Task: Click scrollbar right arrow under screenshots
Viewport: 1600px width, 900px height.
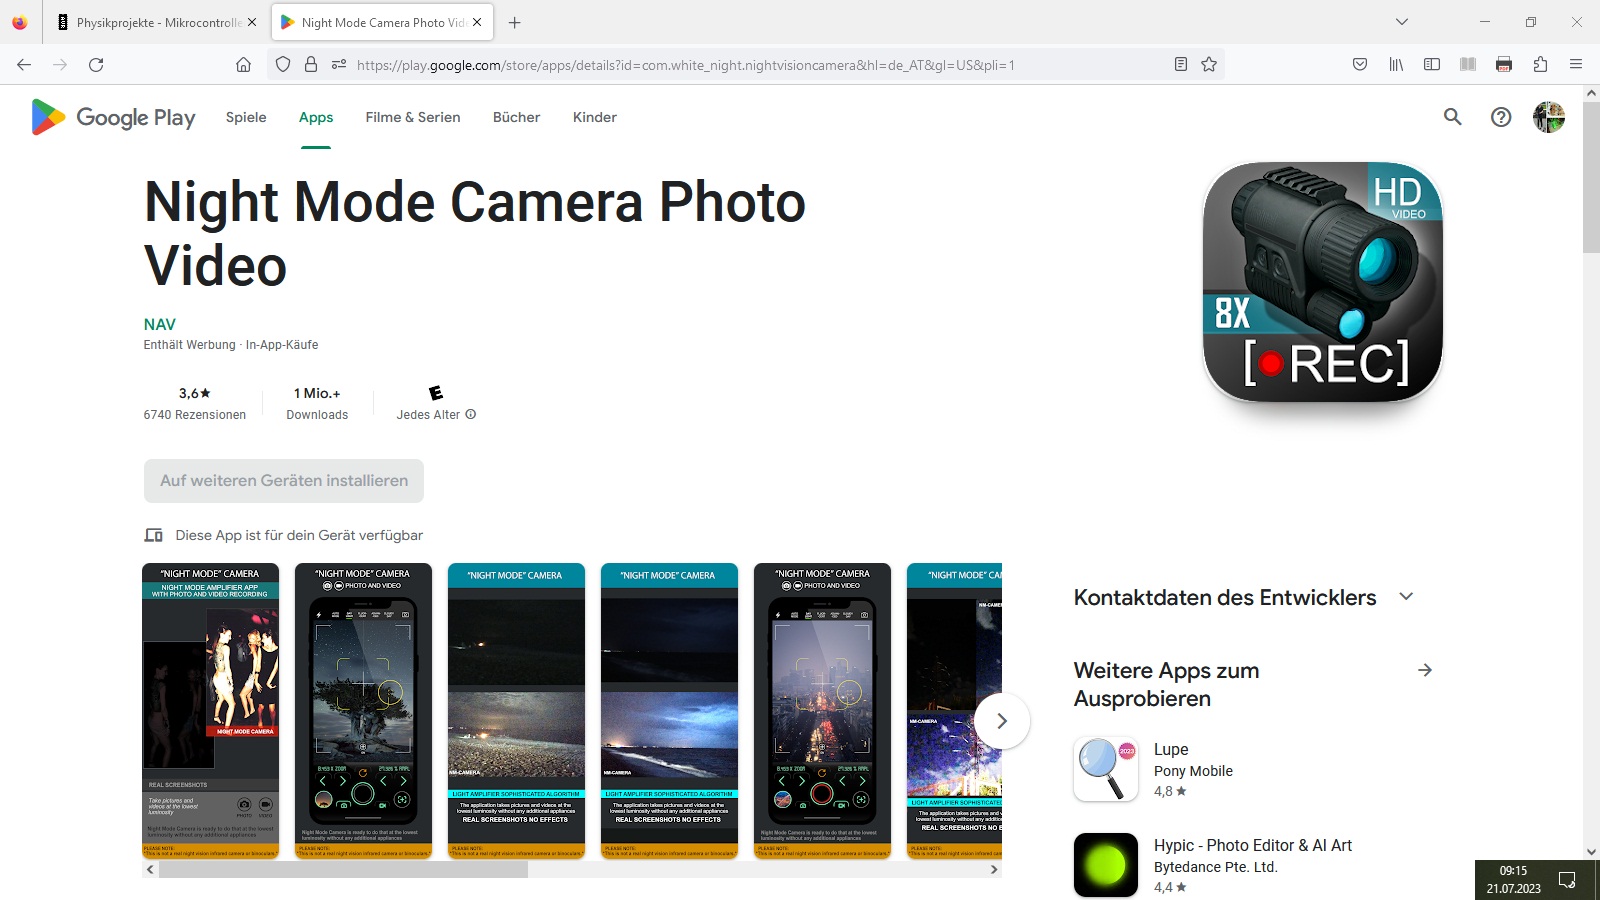Action: tap(994, 870)
